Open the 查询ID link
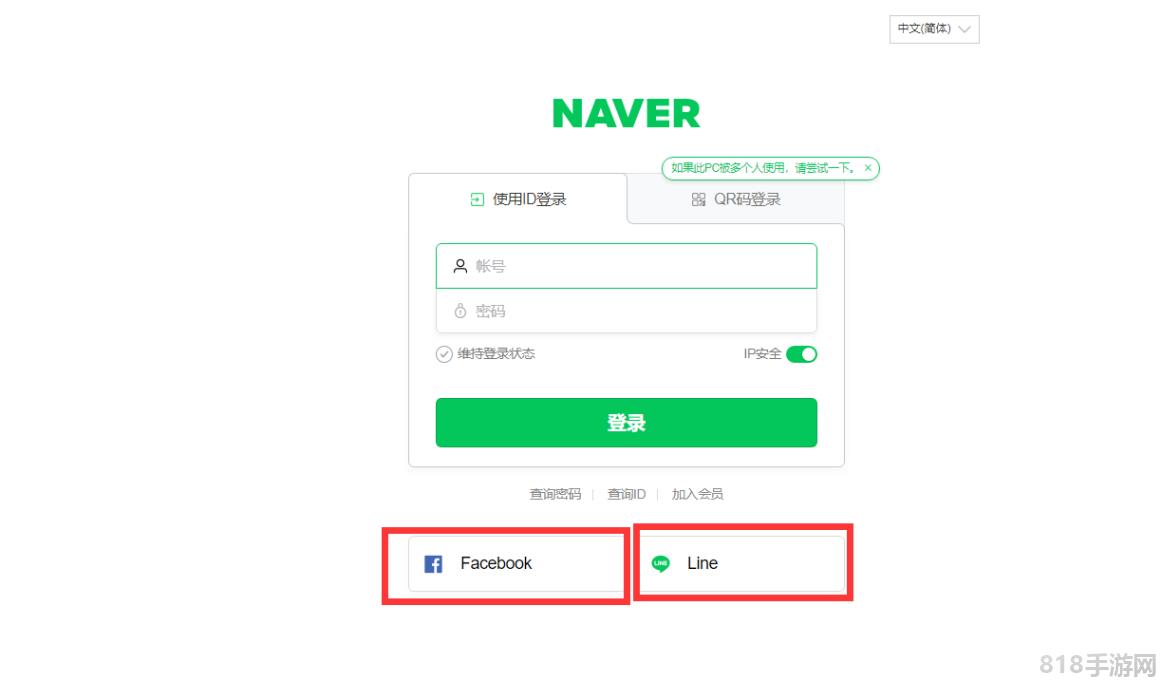 tap(626, 494)
